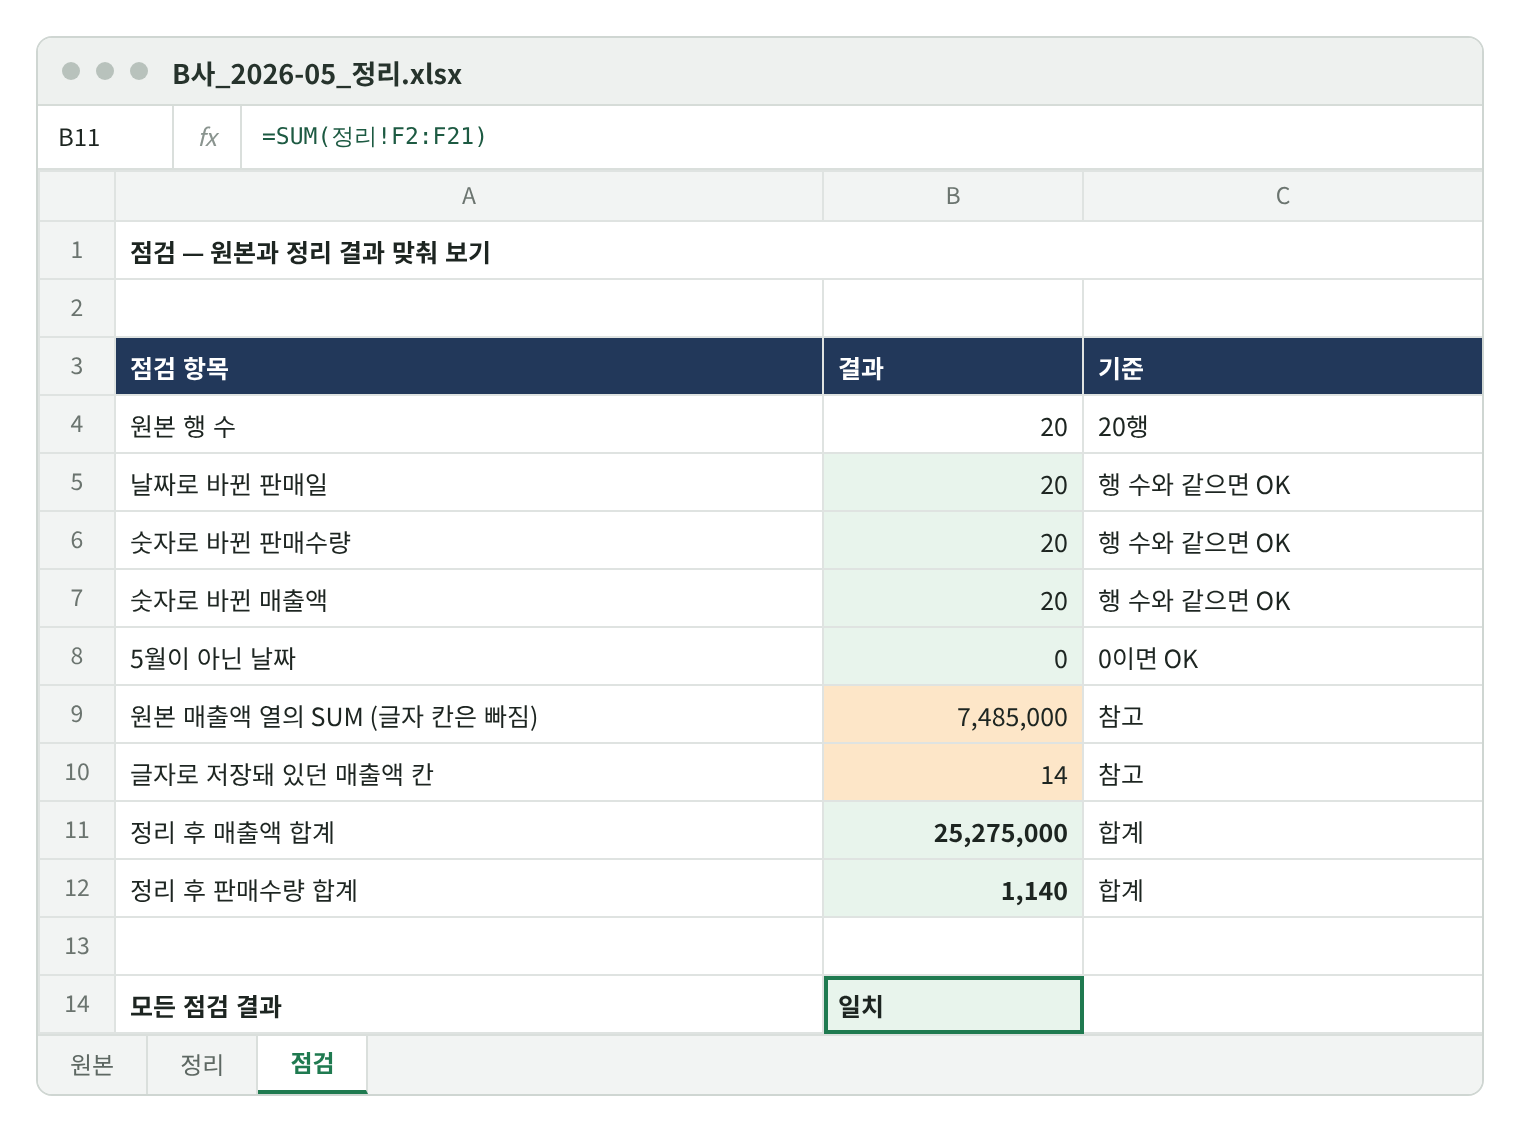Viewport: 1520px width, 1132px height.
Task: Select result cell 20 in '원본 행 수' row
Action: pyautogui.click(x=953, y=425)
